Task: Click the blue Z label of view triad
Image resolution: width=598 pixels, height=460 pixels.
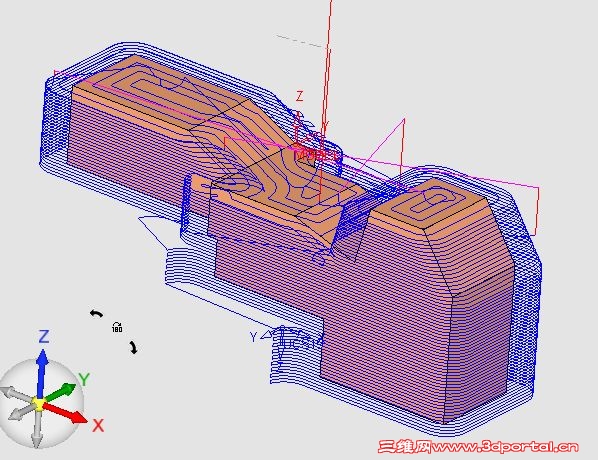Action: [x=44, y=337]
